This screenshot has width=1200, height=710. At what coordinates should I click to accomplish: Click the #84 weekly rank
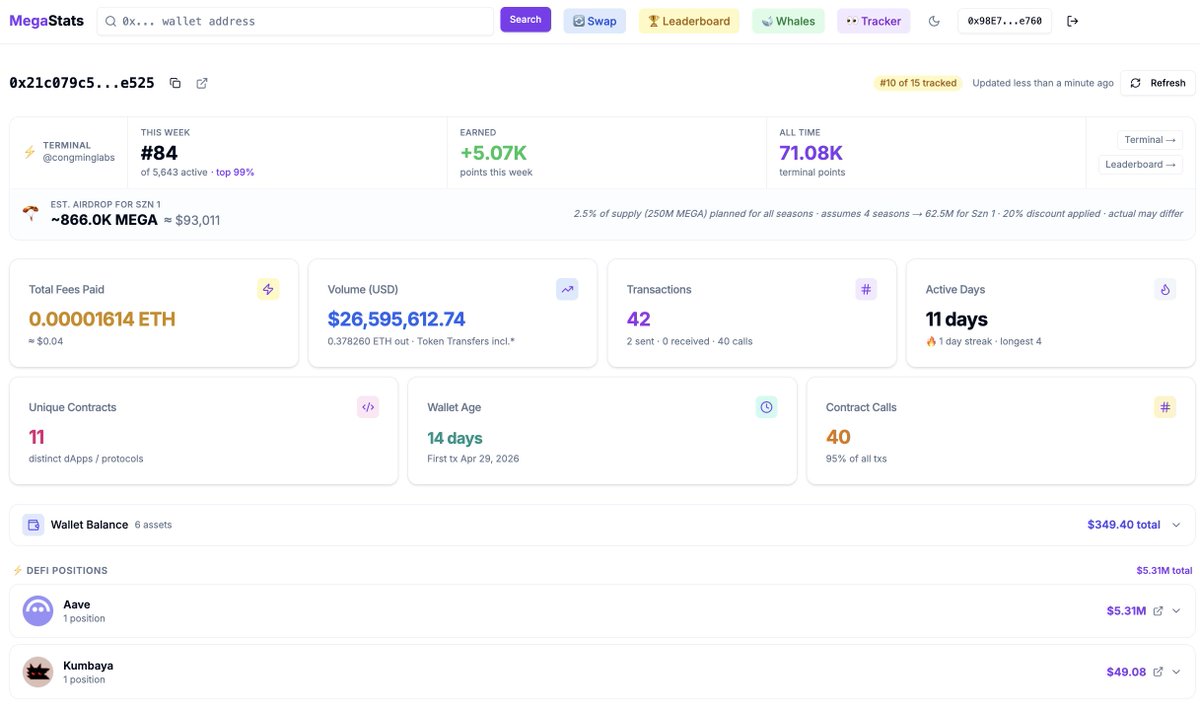159,152
